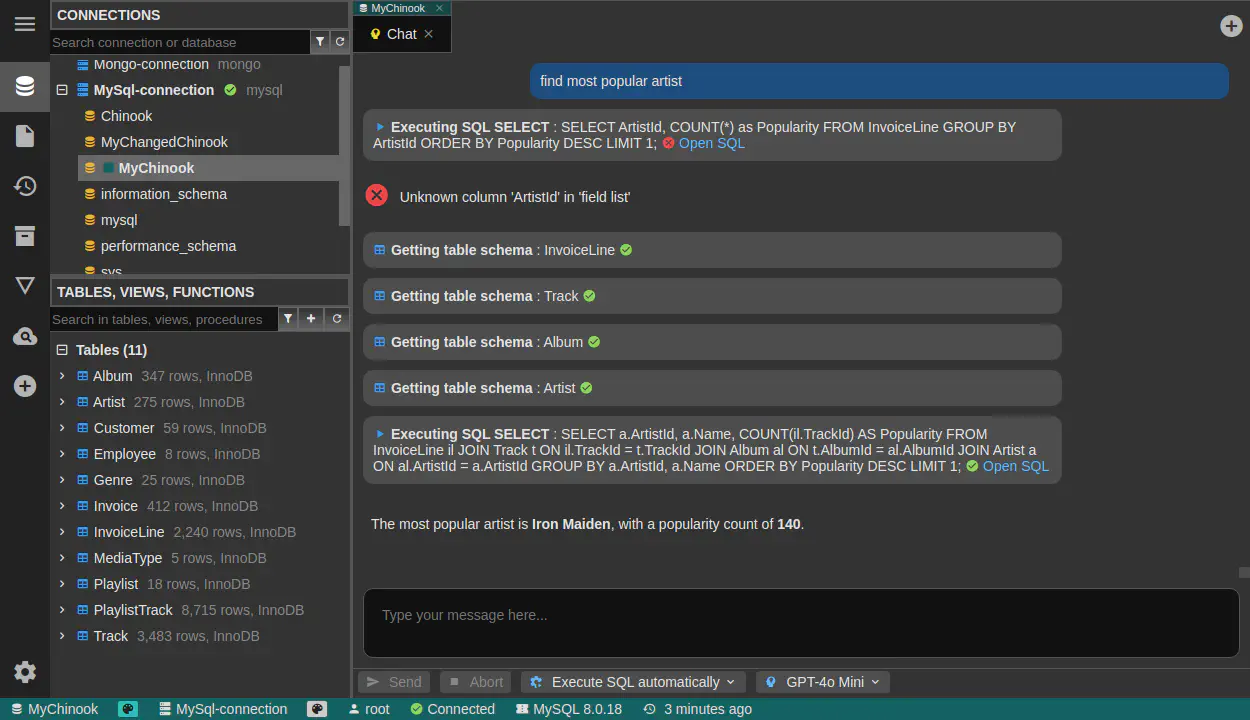Click the MyChangedChinook database icon
The width and height of the screenshot is (1250, 720).
pyautogui.click(x=90, y=142)
